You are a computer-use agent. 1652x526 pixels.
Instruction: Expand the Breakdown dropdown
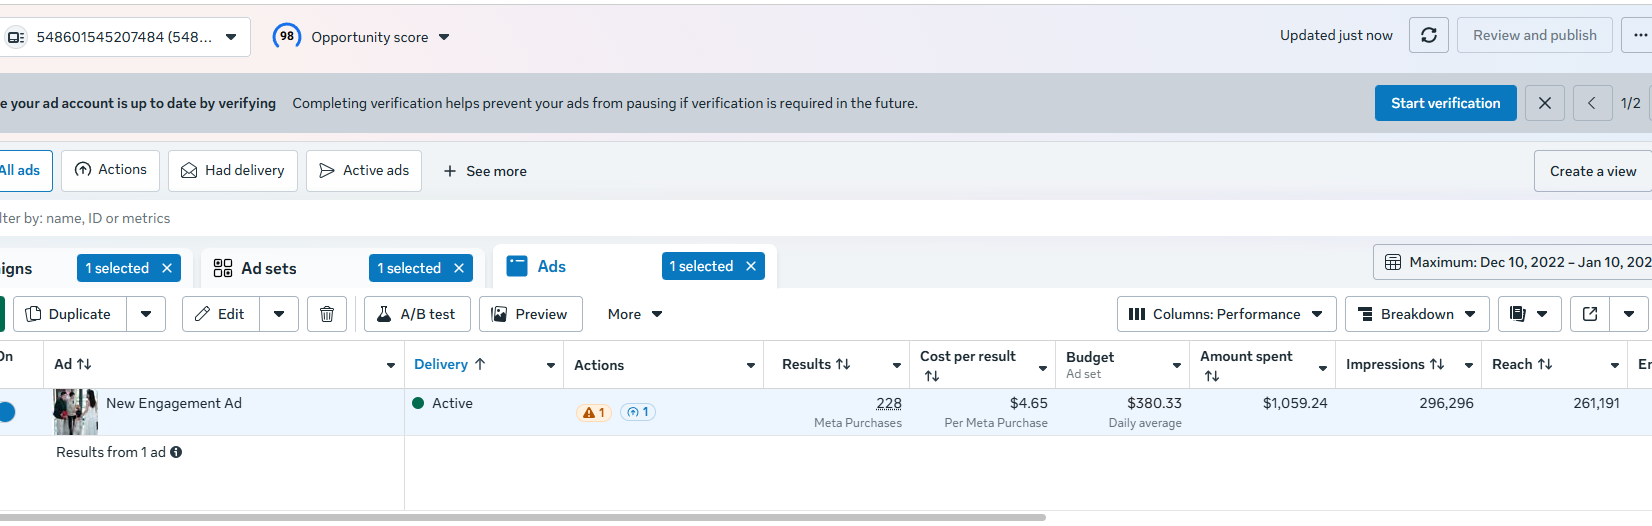click(x=1417, y=314)
